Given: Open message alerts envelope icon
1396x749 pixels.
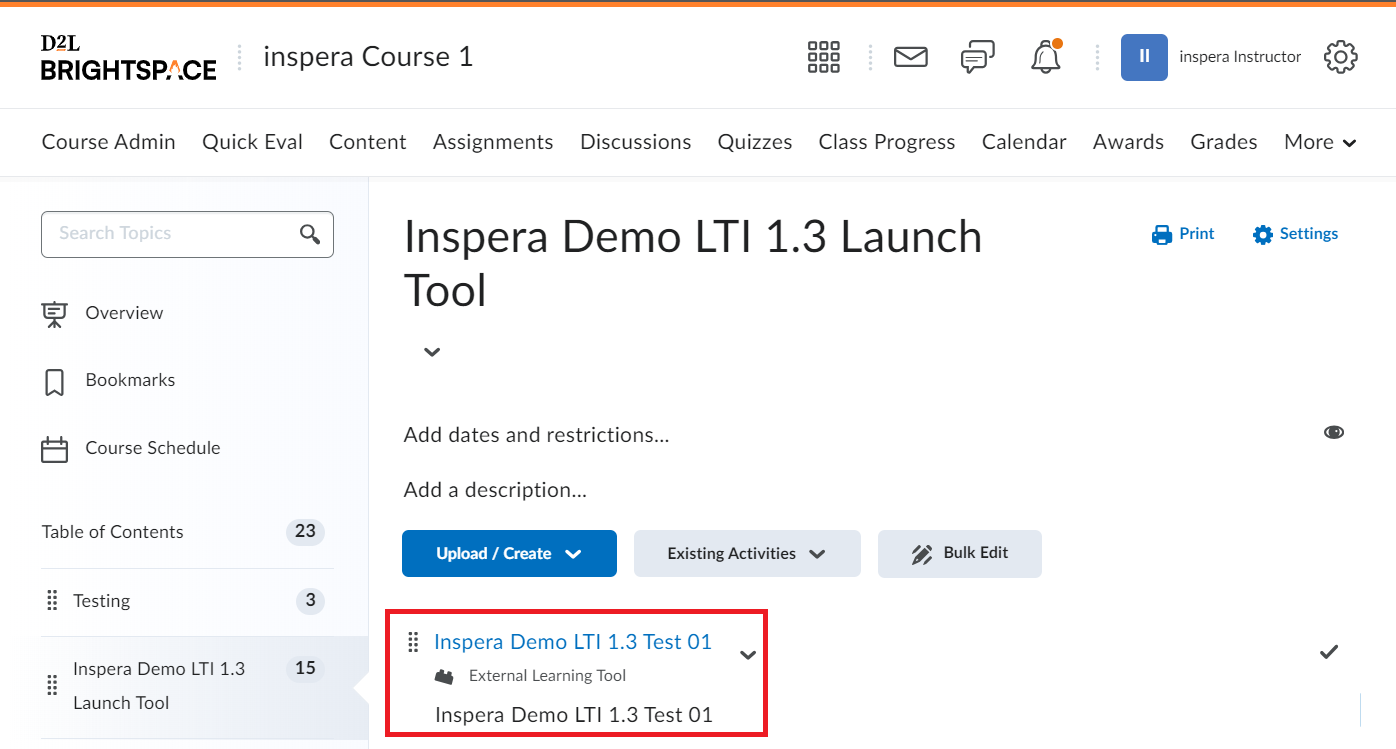Looking at the screenshot, I should (910, 57).
